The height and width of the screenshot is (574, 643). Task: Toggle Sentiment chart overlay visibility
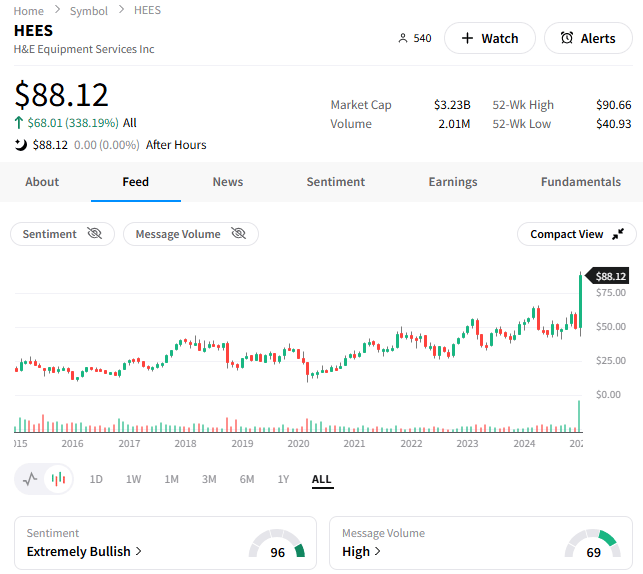pyautogui.click(x=95, y=234)
